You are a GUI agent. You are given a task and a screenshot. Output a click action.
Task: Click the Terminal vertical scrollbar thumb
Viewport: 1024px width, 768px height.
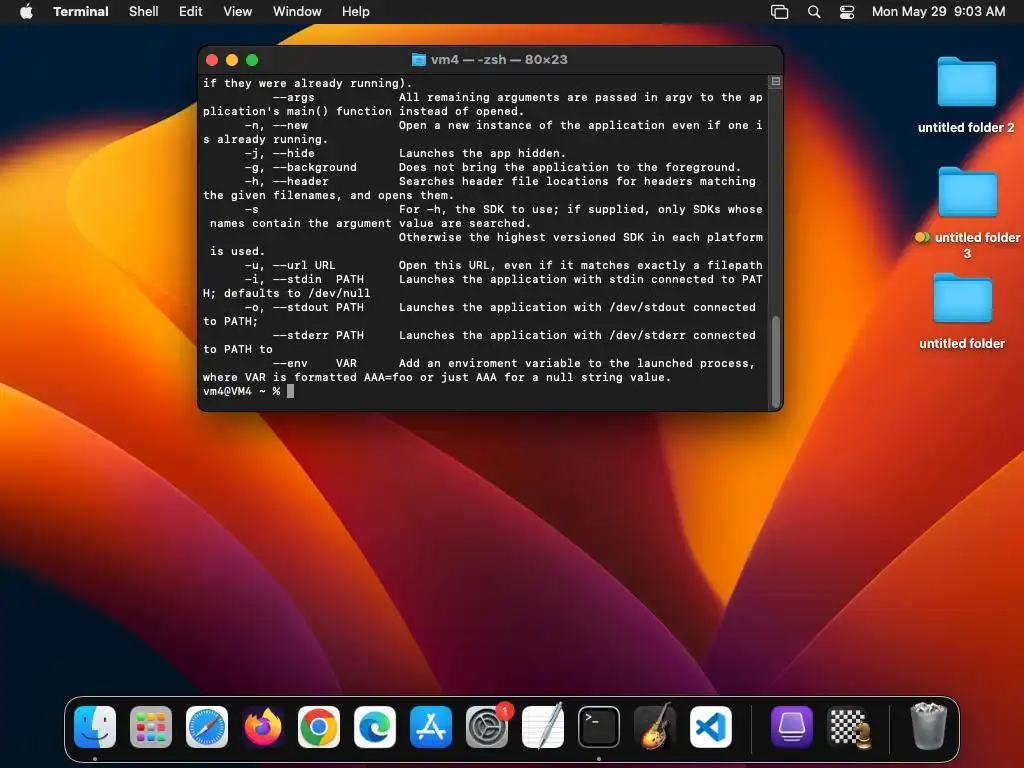click(776, 361)
